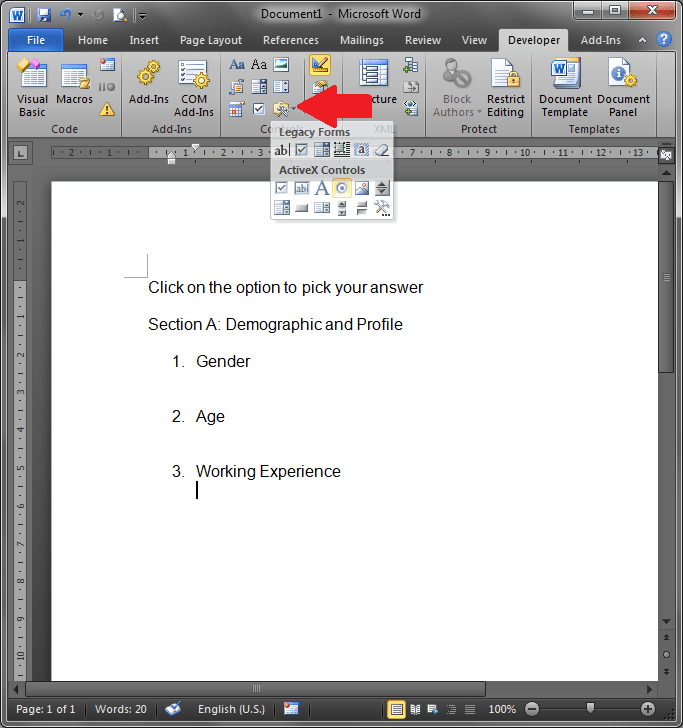This screenshot has height=728, width=683.
Task: Insert an ActiveX Scroll Bar control
Action: (342, 208)
